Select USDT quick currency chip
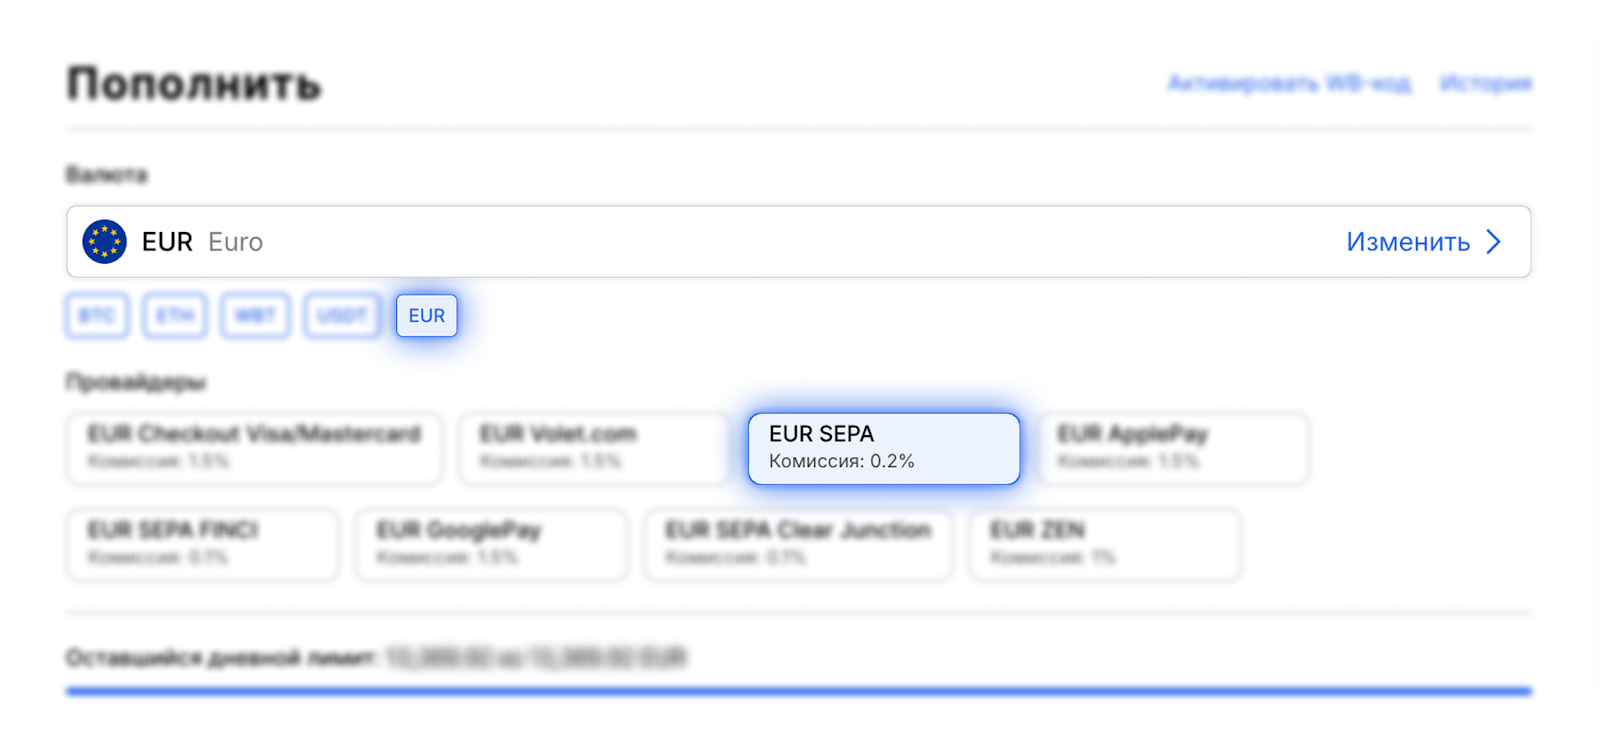Viewport: 1600px width, 731px height. point(342,316)
